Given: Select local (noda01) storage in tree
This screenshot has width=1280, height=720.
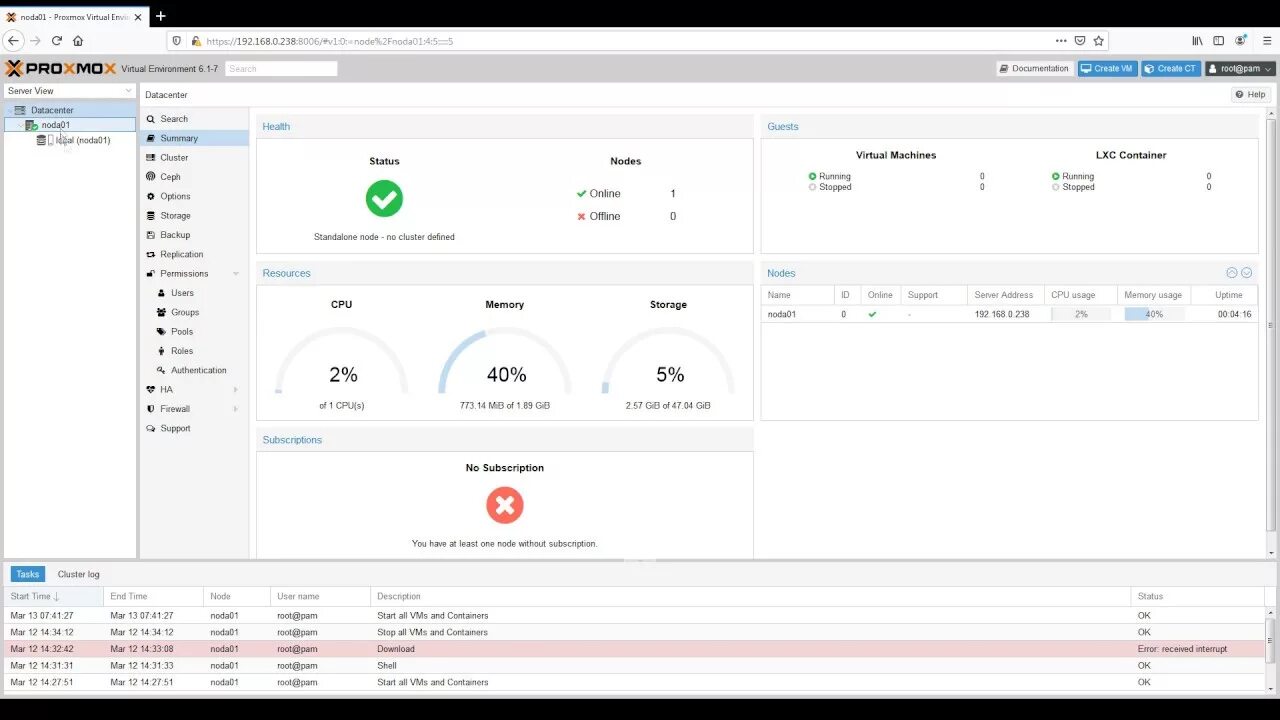Looking at the screenshot, I should pos(82,140).
